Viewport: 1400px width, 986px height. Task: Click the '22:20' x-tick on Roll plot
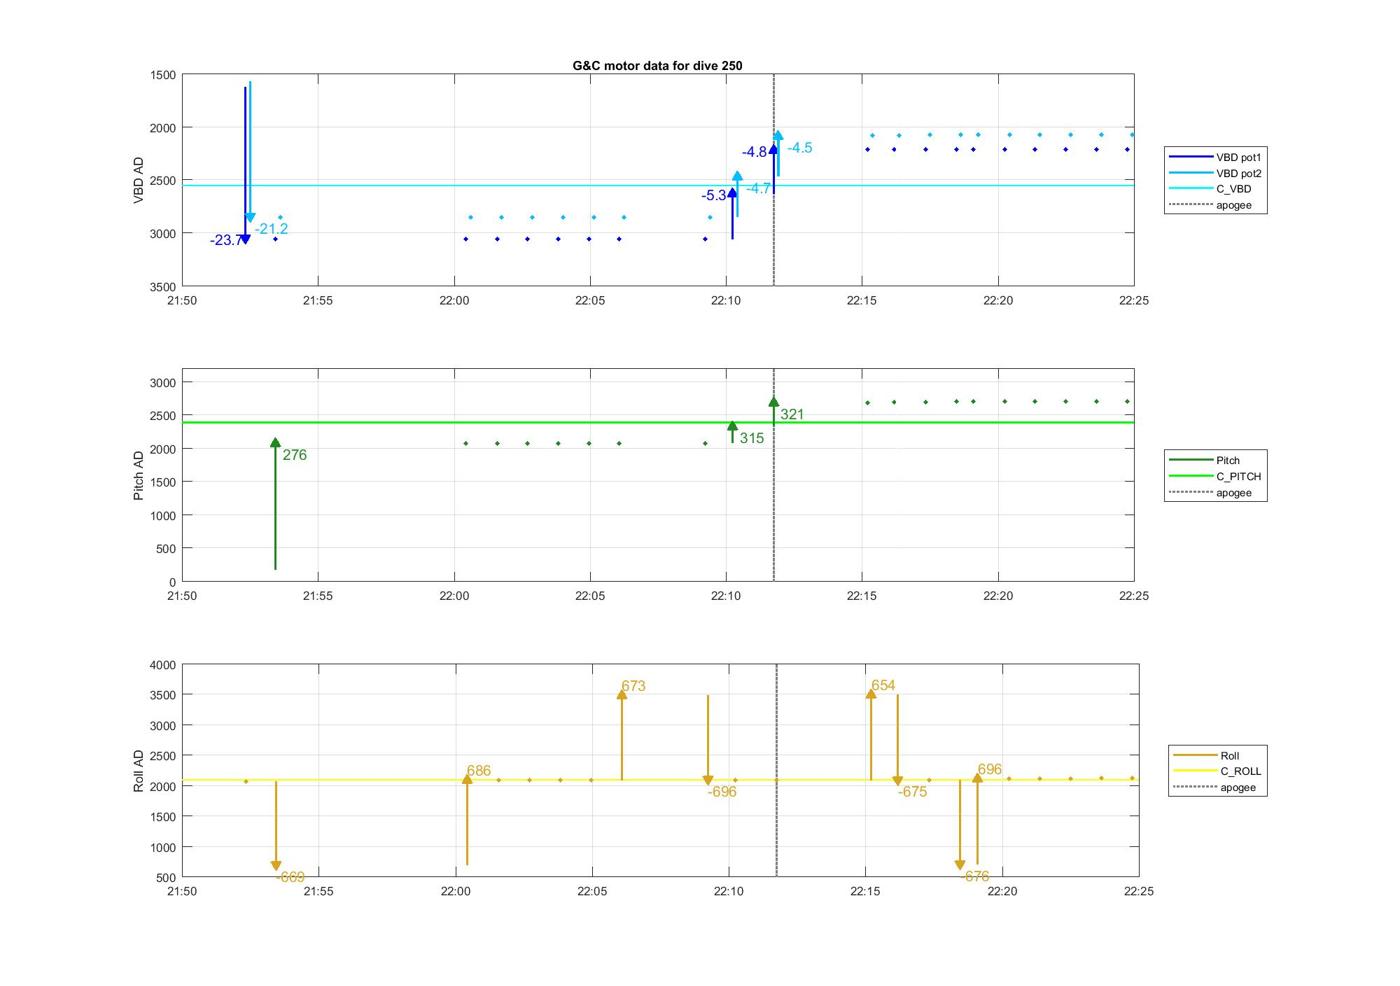coord(1002,892)
